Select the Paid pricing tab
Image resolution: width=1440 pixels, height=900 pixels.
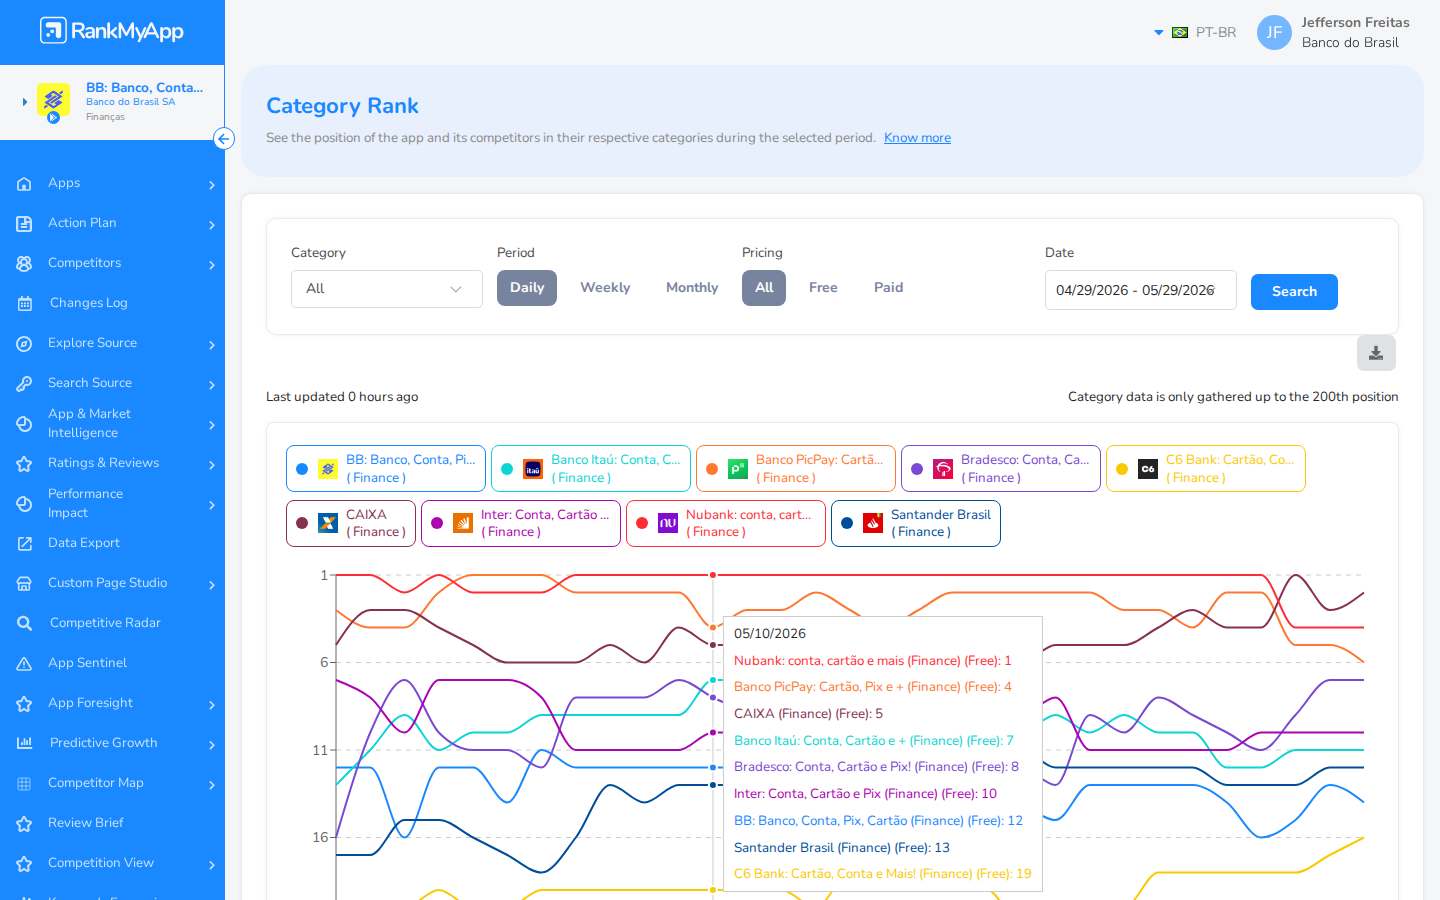[x=888, y=288]
